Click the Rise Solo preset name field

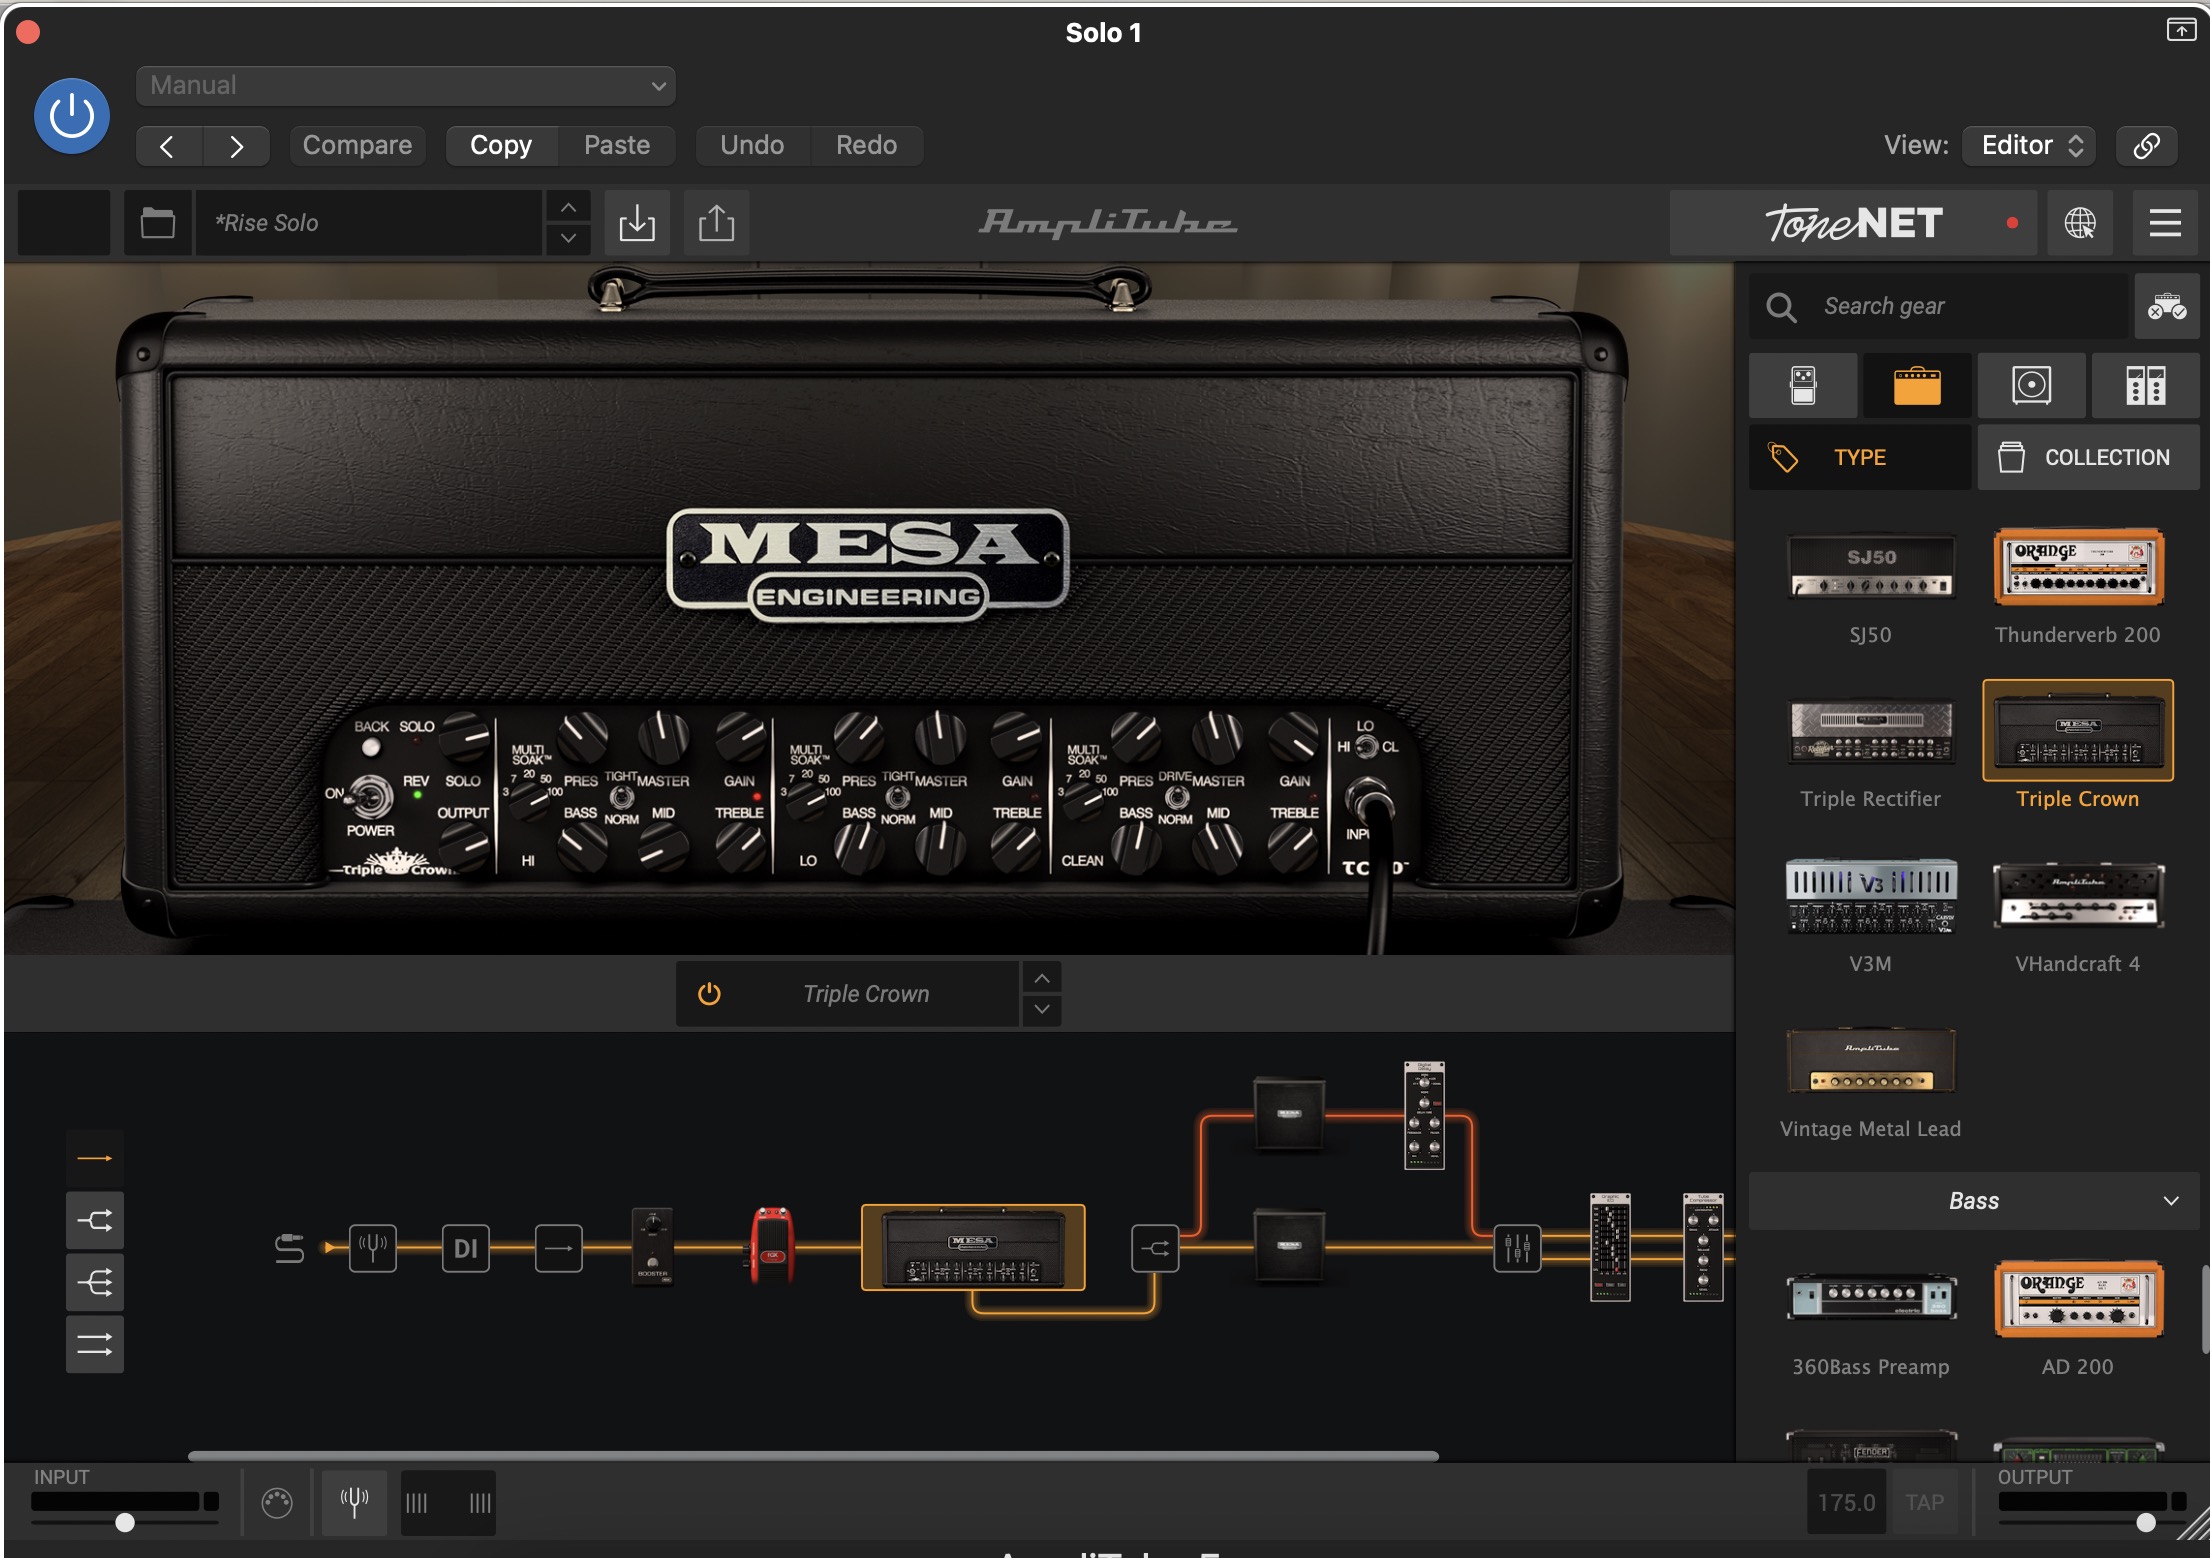[x=370, y=222]
